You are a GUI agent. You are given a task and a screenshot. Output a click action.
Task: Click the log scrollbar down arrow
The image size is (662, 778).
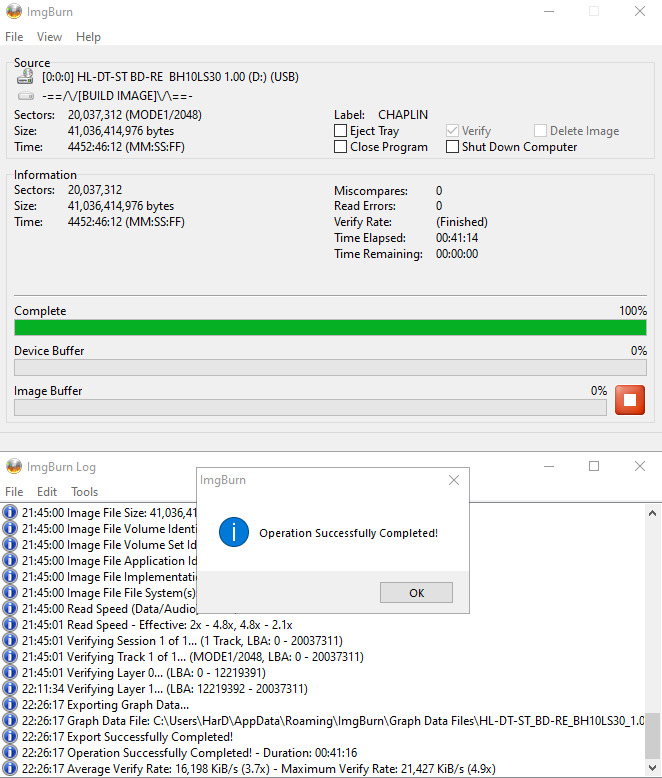[653, 769]
